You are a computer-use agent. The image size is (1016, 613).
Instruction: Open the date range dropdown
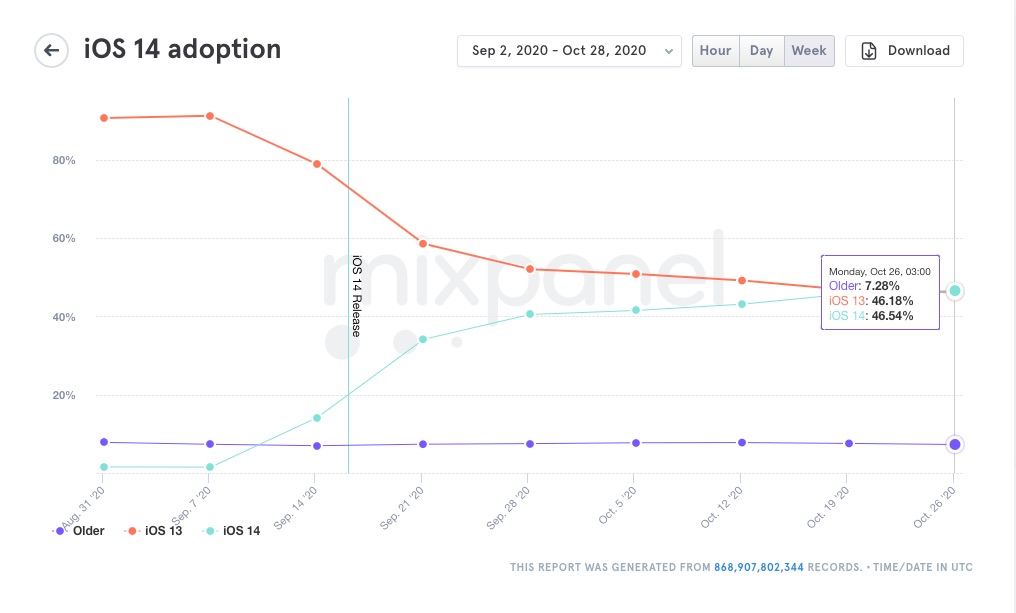[x=568, y=51]
